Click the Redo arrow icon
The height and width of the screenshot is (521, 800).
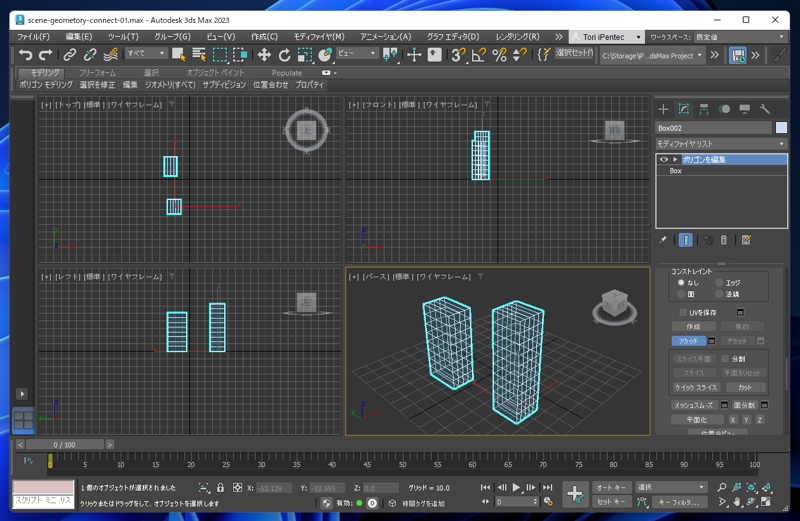click(45, 54)
